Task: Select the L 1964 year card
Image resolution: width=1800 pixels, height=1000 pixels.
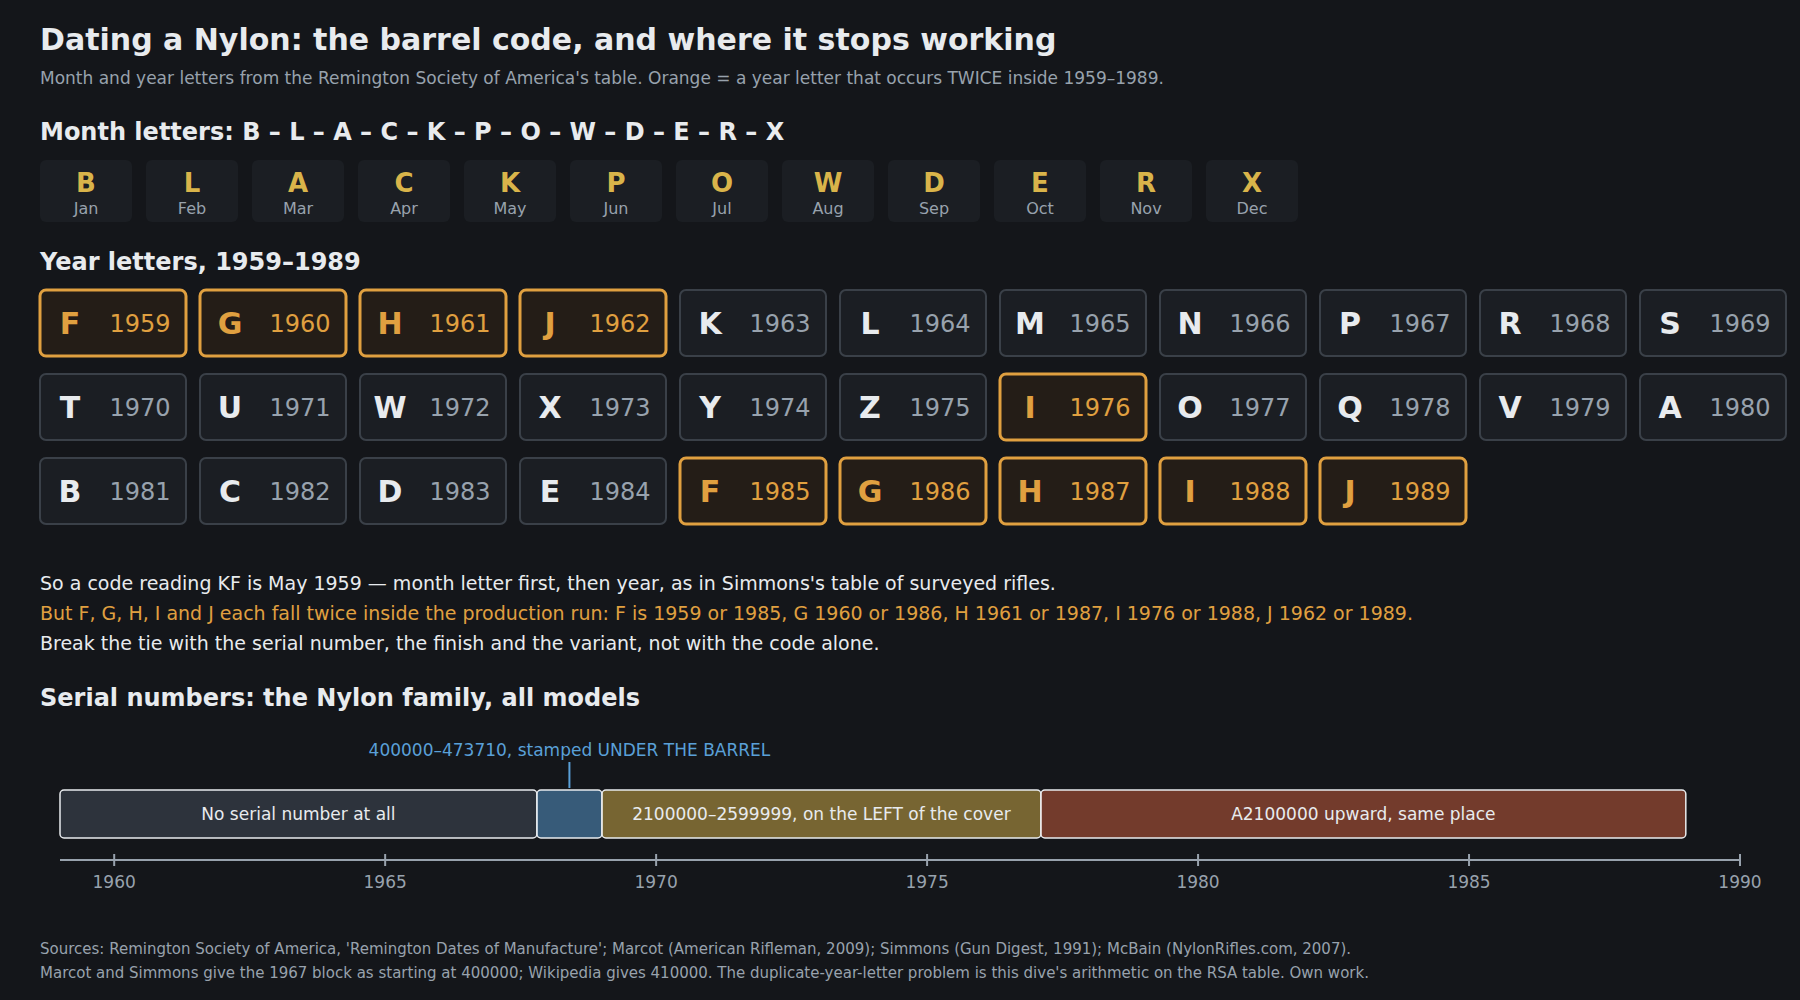Action: click(x=913, y=323)
